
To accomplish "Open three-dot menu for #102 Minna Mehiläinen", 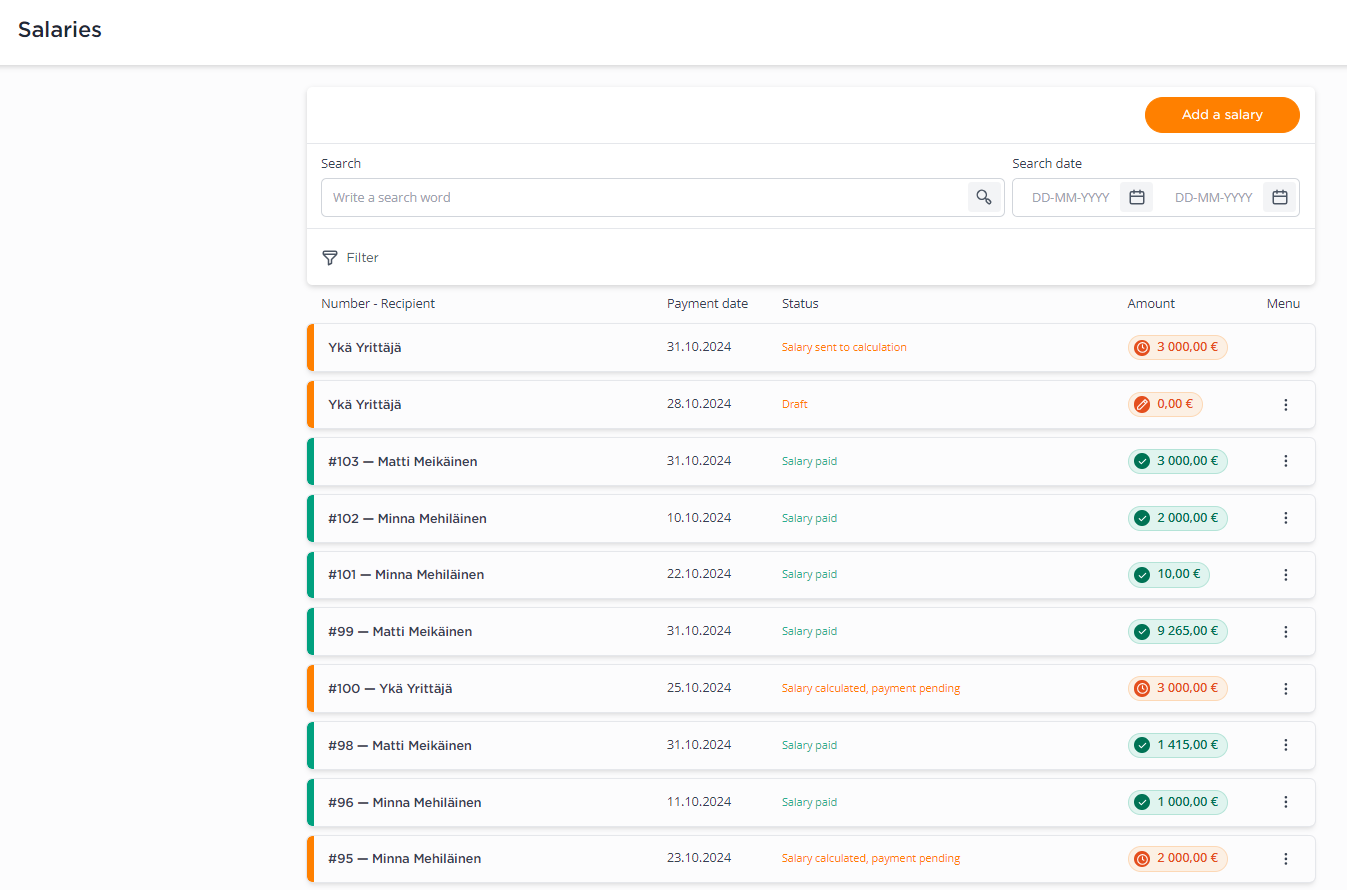I will coord(1286,518).
